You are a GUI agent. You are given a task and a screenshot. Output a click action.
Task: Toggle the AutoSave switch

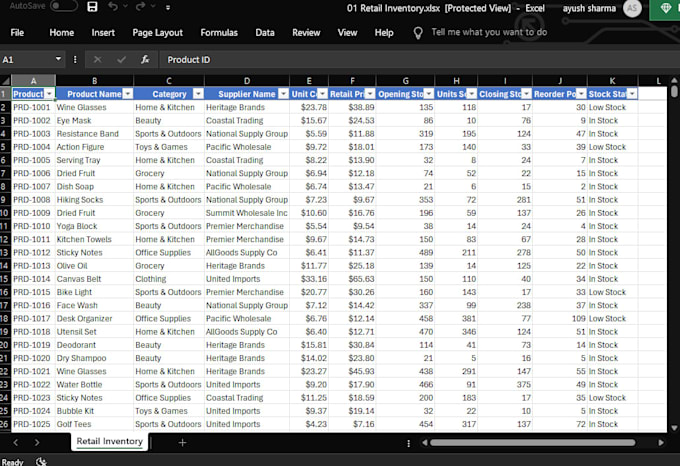pos(64,6)
